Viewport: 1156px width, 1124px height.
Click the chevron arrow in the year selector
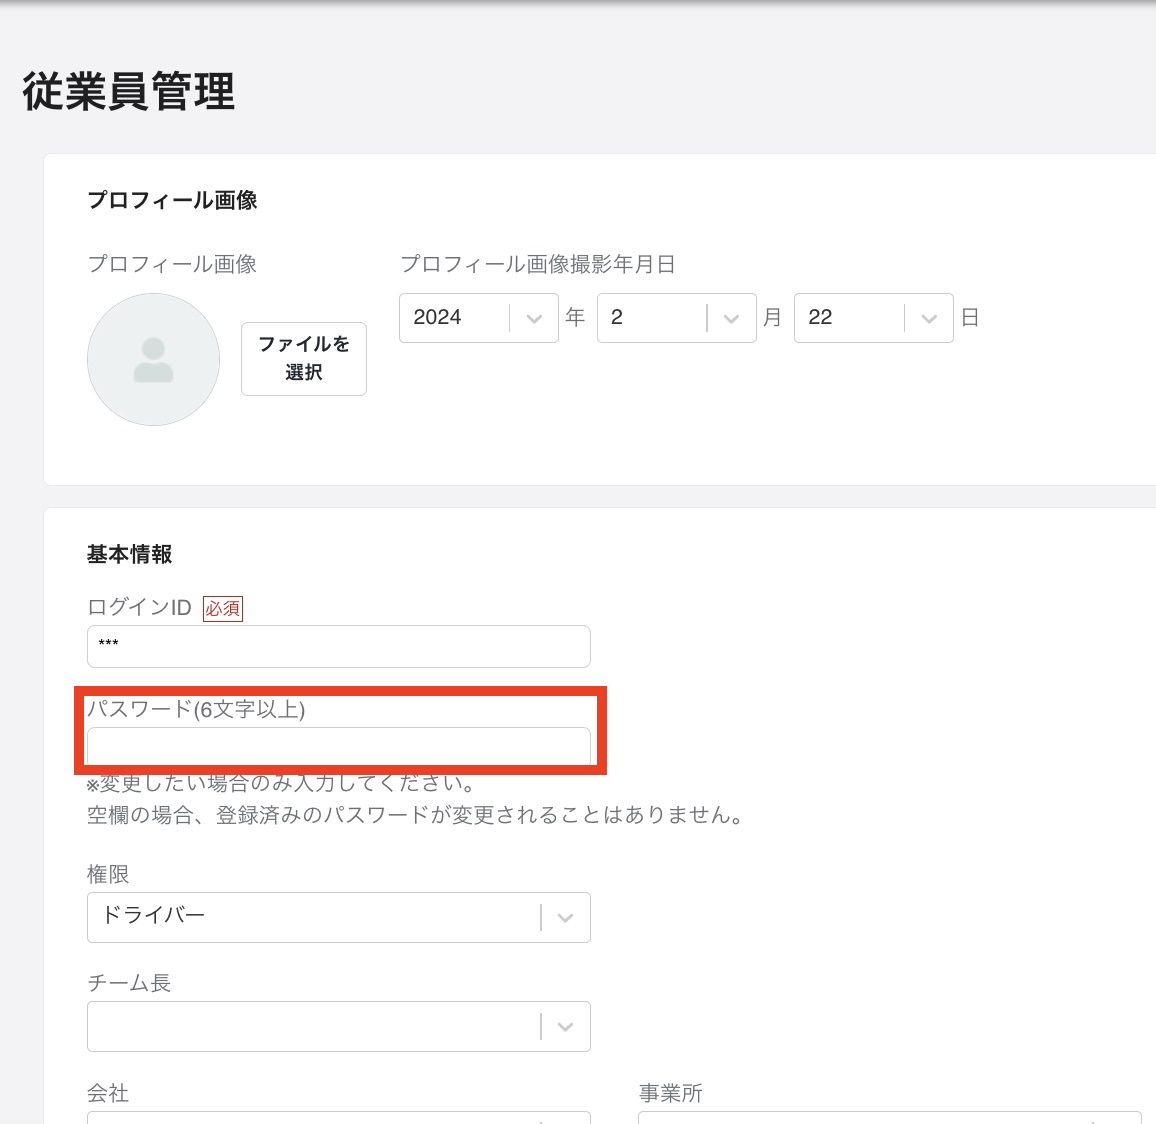click(x=534, y=319)
